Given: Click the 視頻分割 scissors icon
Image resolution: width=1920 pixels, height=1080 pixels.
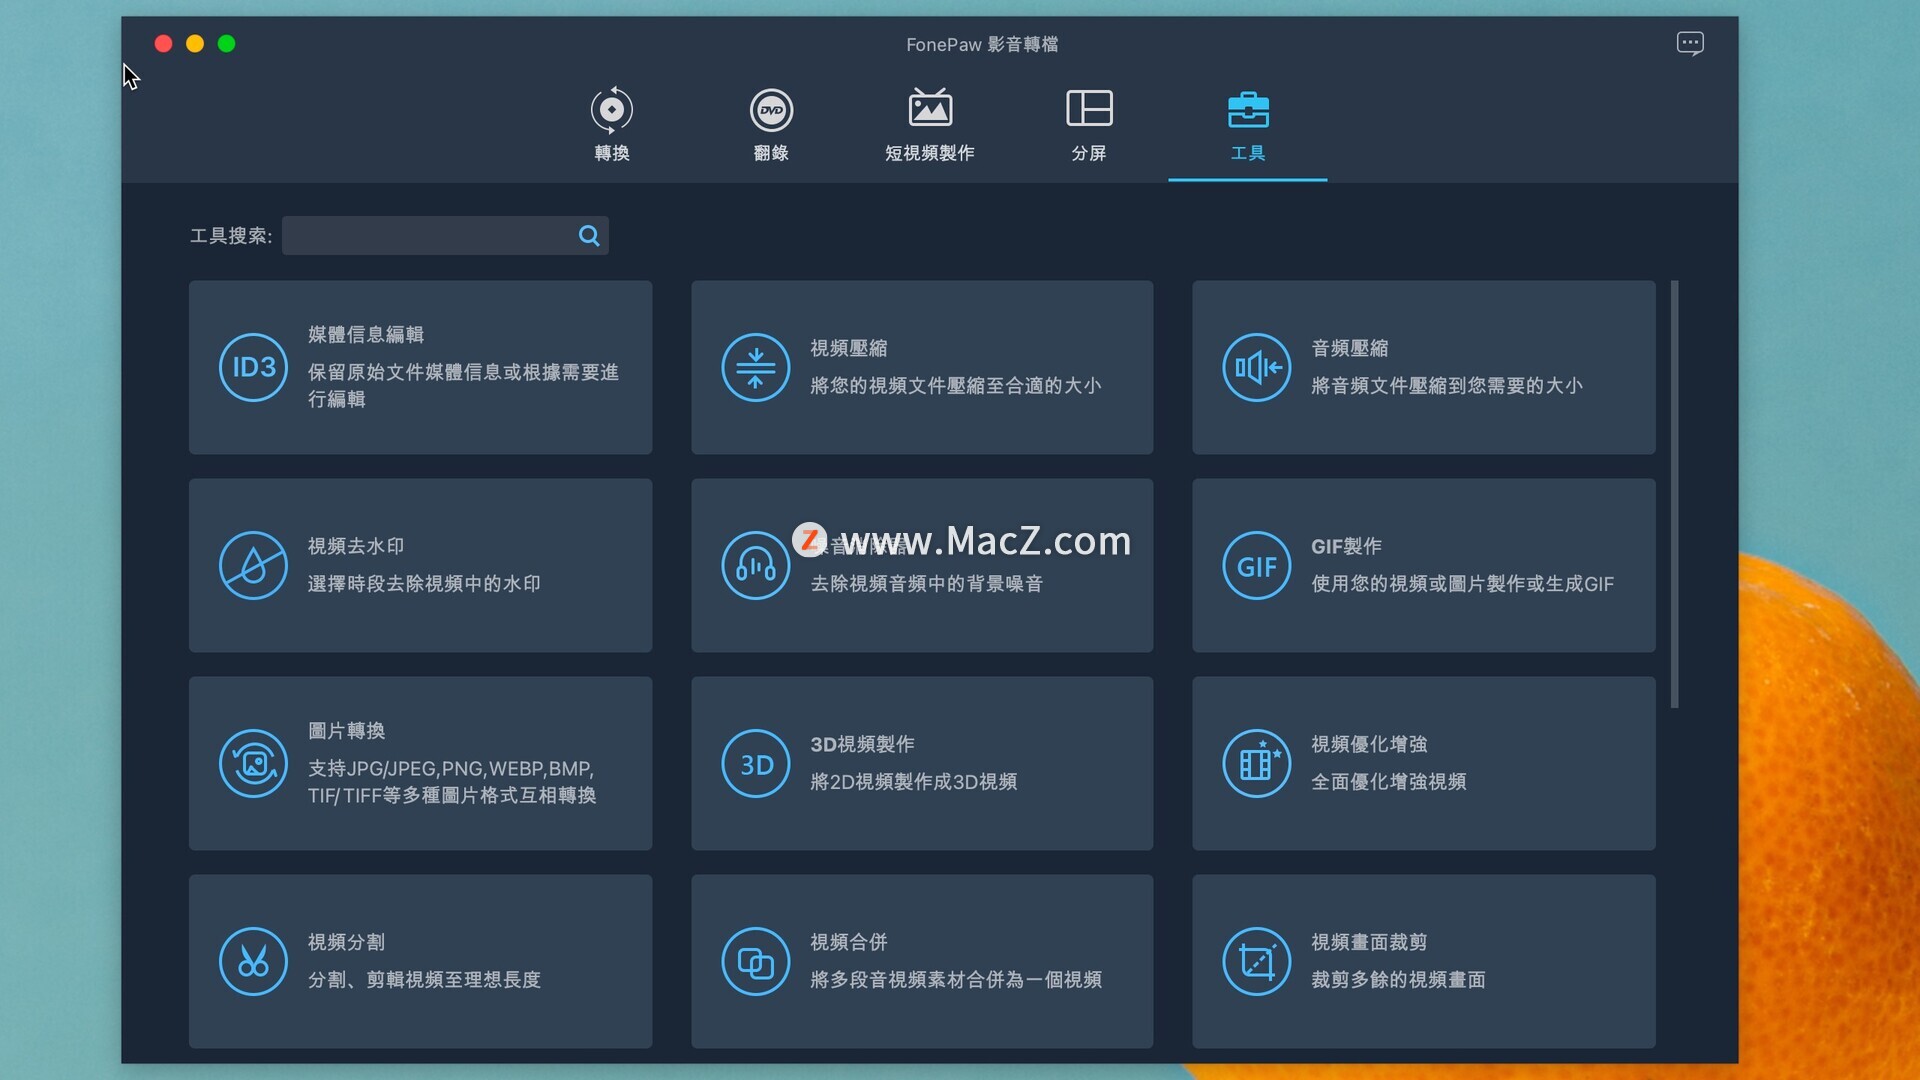Looking at the screenshot, I should coord(253,961).
